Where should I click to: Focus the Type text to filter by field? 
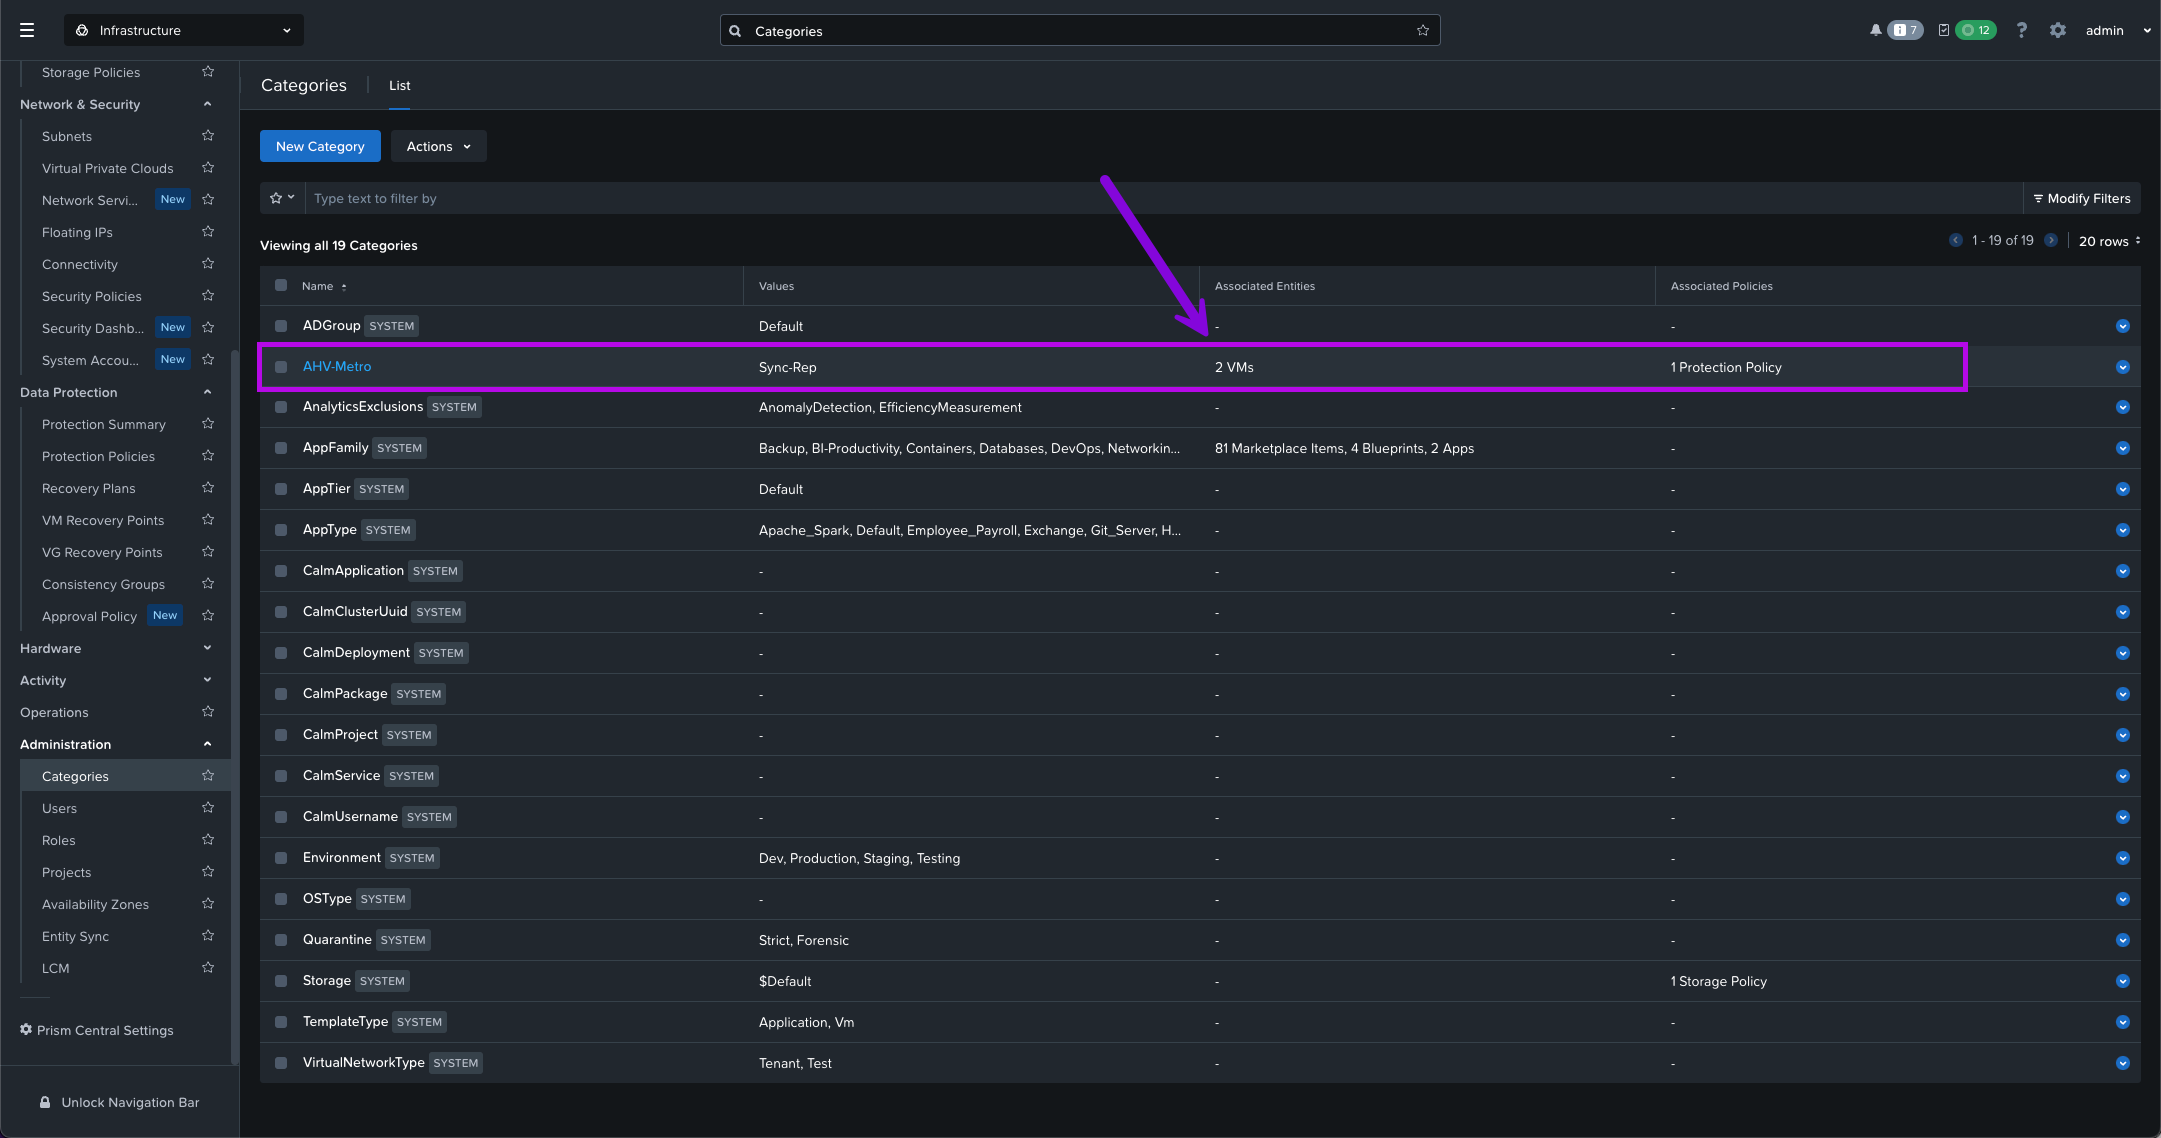(x=1164, y=198)
